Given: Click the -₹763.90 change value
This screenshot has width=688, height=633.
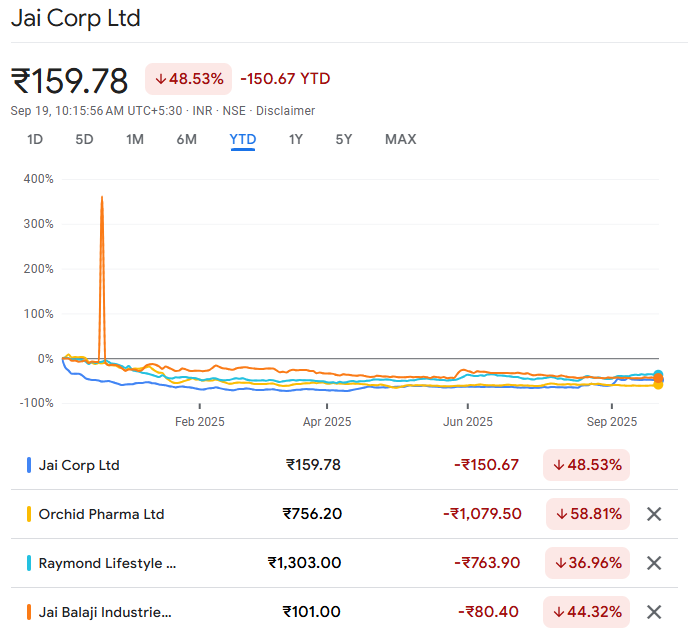Looking at the screenshot, I should tap(487, 563).
